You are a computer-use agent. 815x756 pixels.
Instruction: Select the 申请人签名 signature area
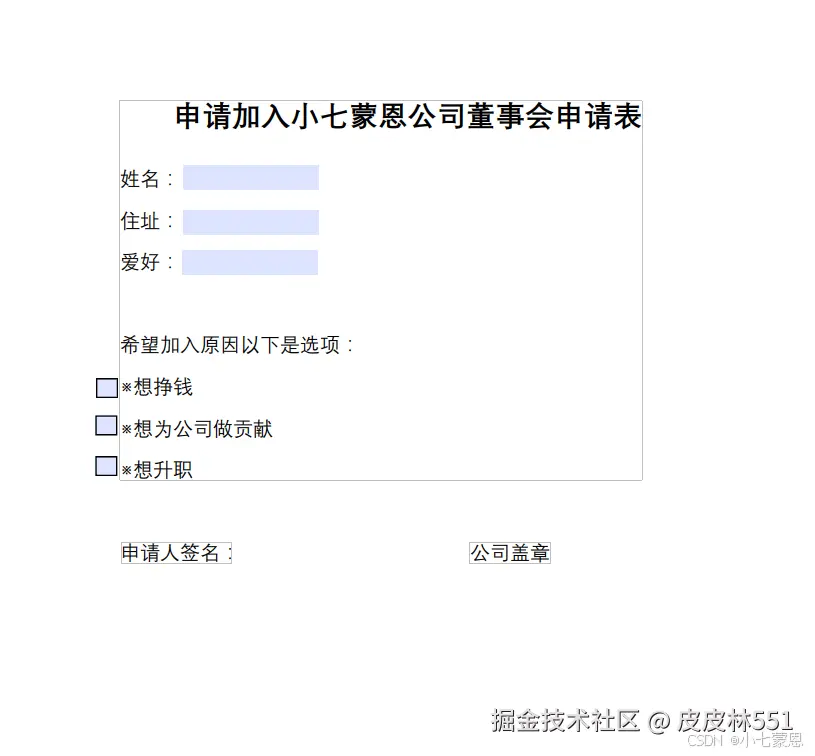[176, 551]
